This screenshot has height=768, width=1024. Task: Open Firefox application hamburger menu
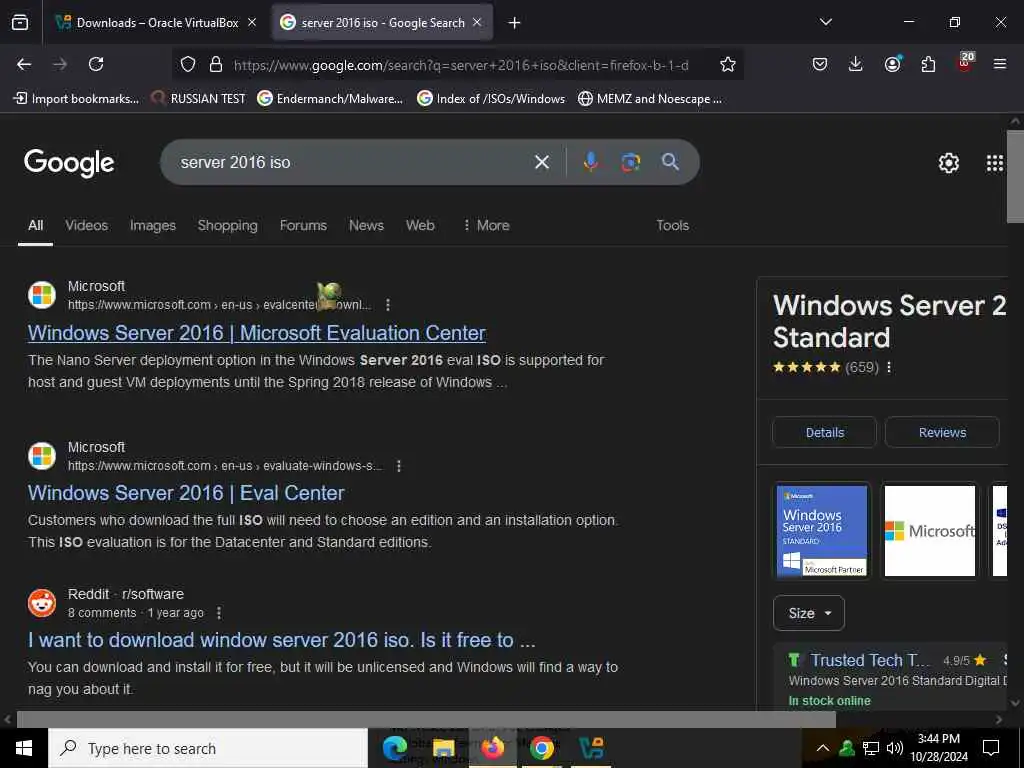1000,64
